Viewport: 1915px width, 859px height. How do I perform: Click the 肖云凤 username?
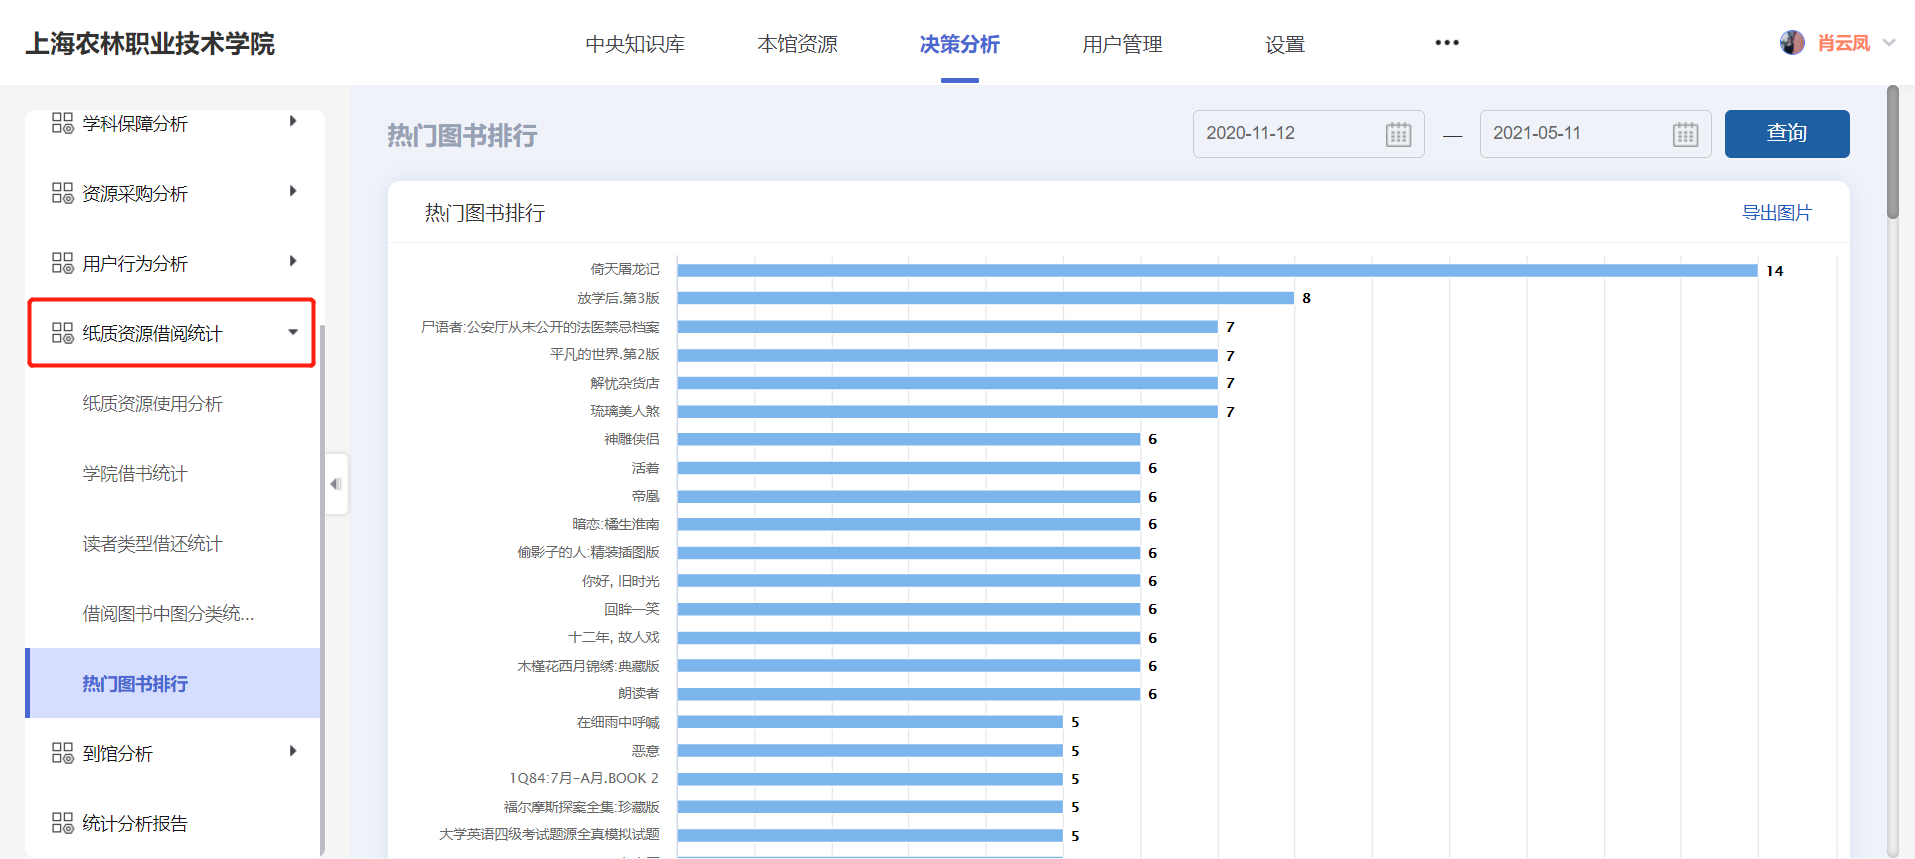[1844, 43]
